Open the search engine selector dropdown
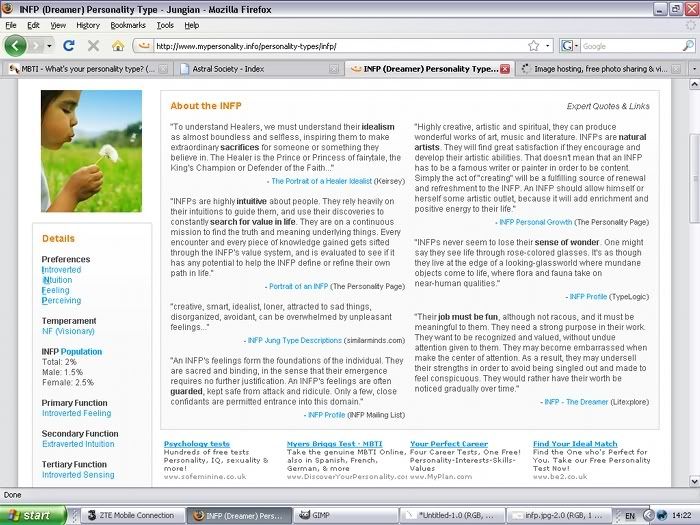Viewport: 700px width, 525px height. click(570, 46)
